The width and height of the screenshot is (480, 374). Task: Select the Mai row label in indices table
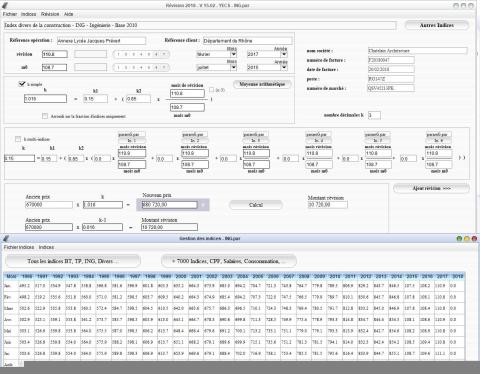click(x=11, y=331)
